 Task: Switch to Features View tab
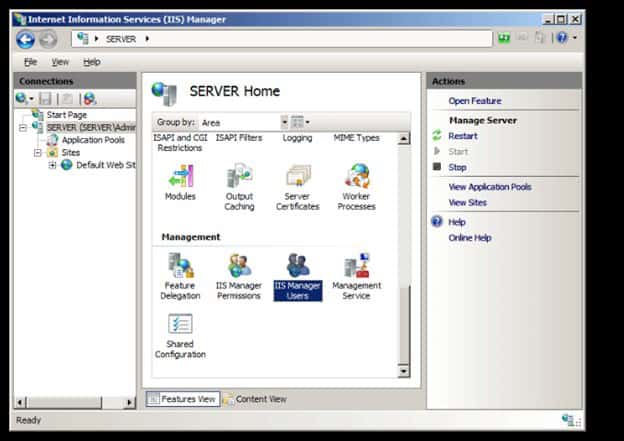click(183, 399)
